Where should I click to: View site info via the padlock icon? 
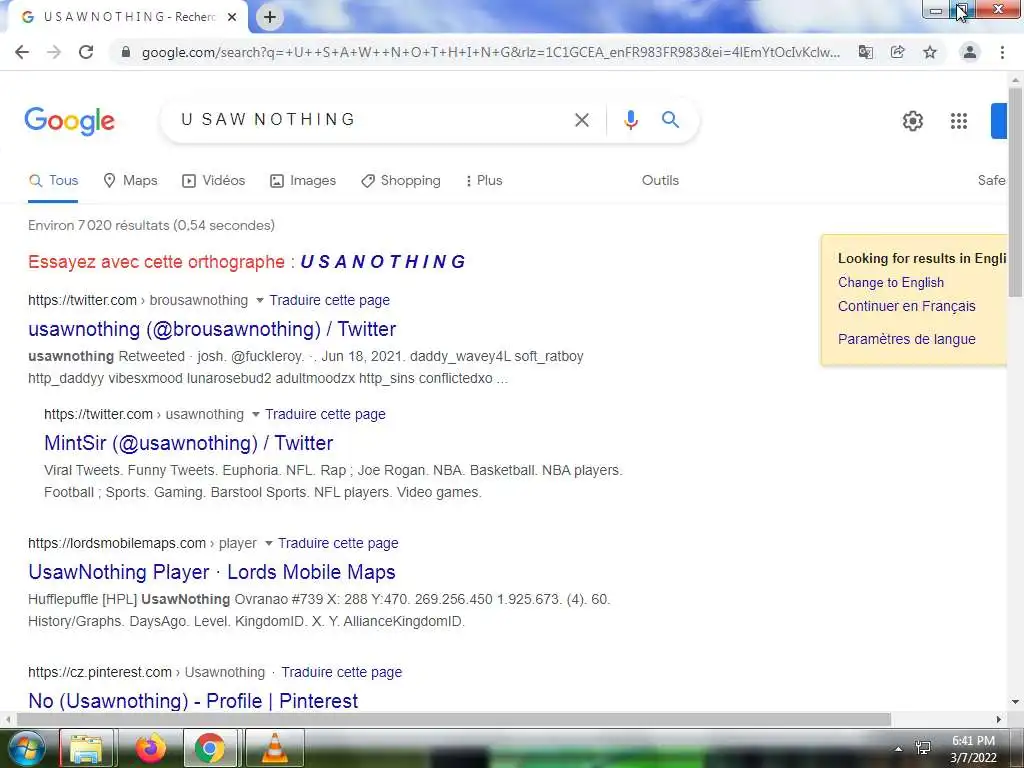click(126, 52)
